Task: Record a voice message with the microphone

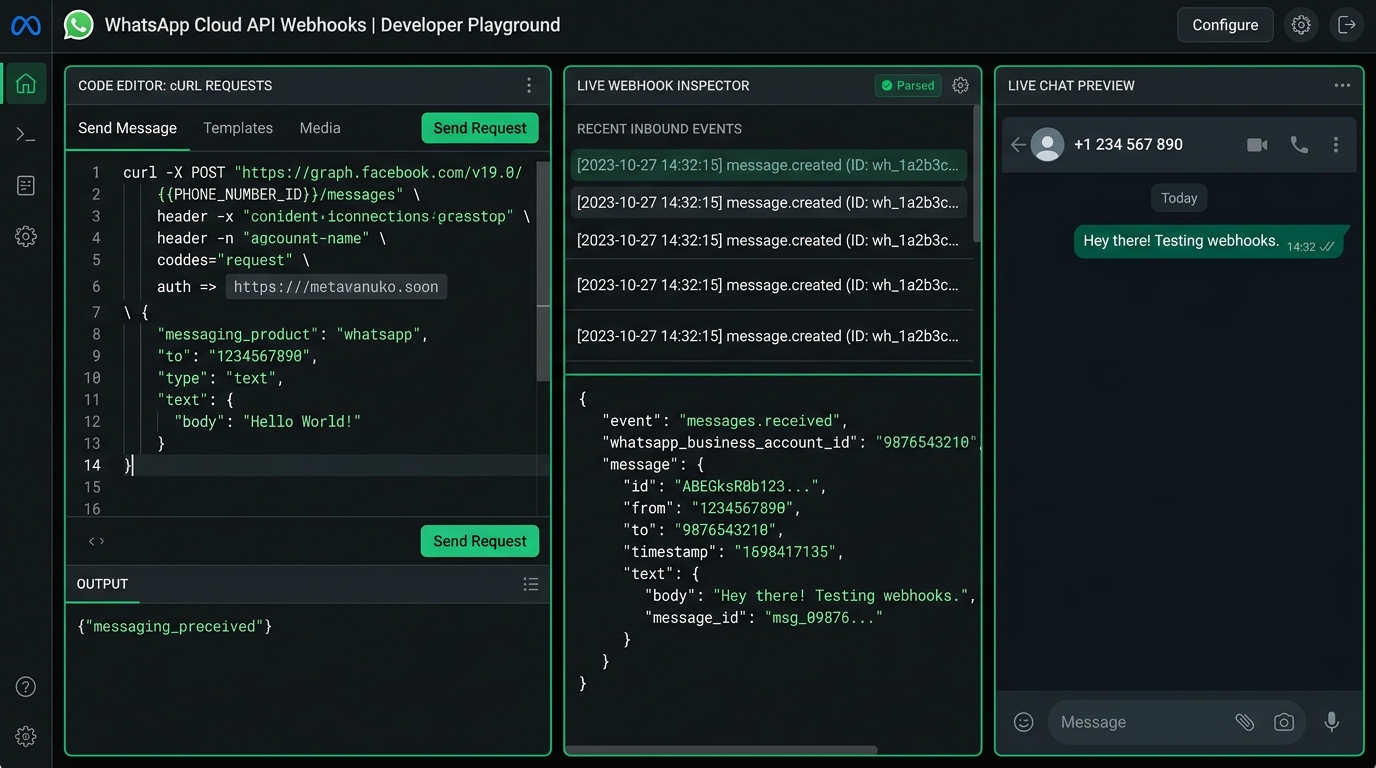Action: [1332, 722]
